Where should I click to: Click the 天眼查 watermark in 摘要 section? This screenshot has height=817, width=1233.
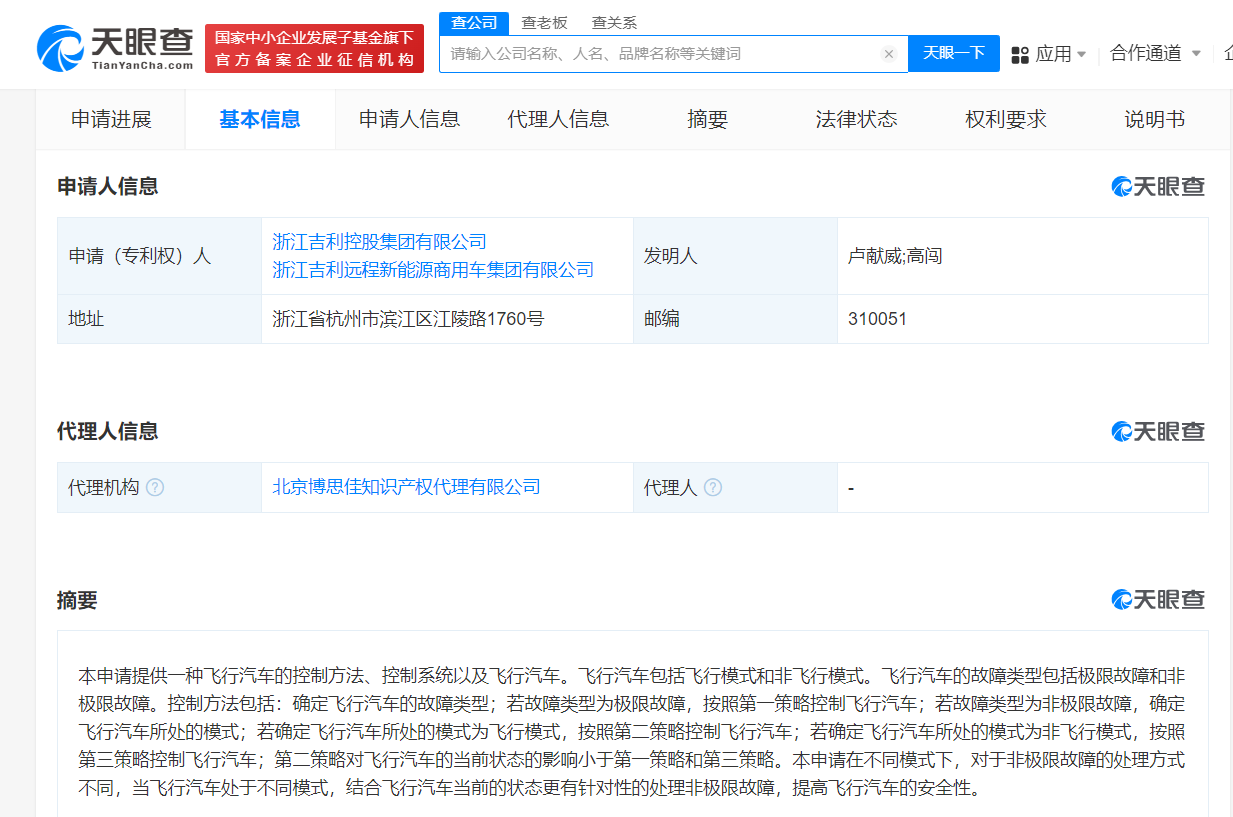click(1157, 599)
